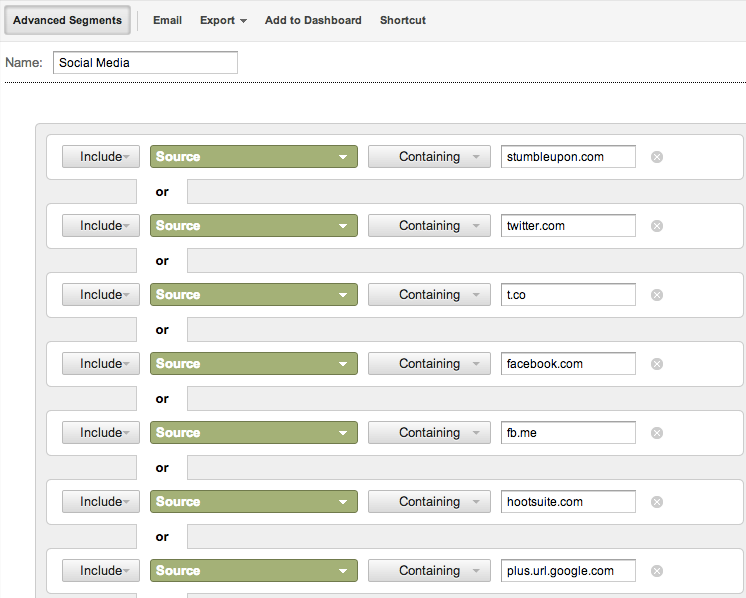
Task: Remove the stumbleupon.com condition
Action: 657,157
